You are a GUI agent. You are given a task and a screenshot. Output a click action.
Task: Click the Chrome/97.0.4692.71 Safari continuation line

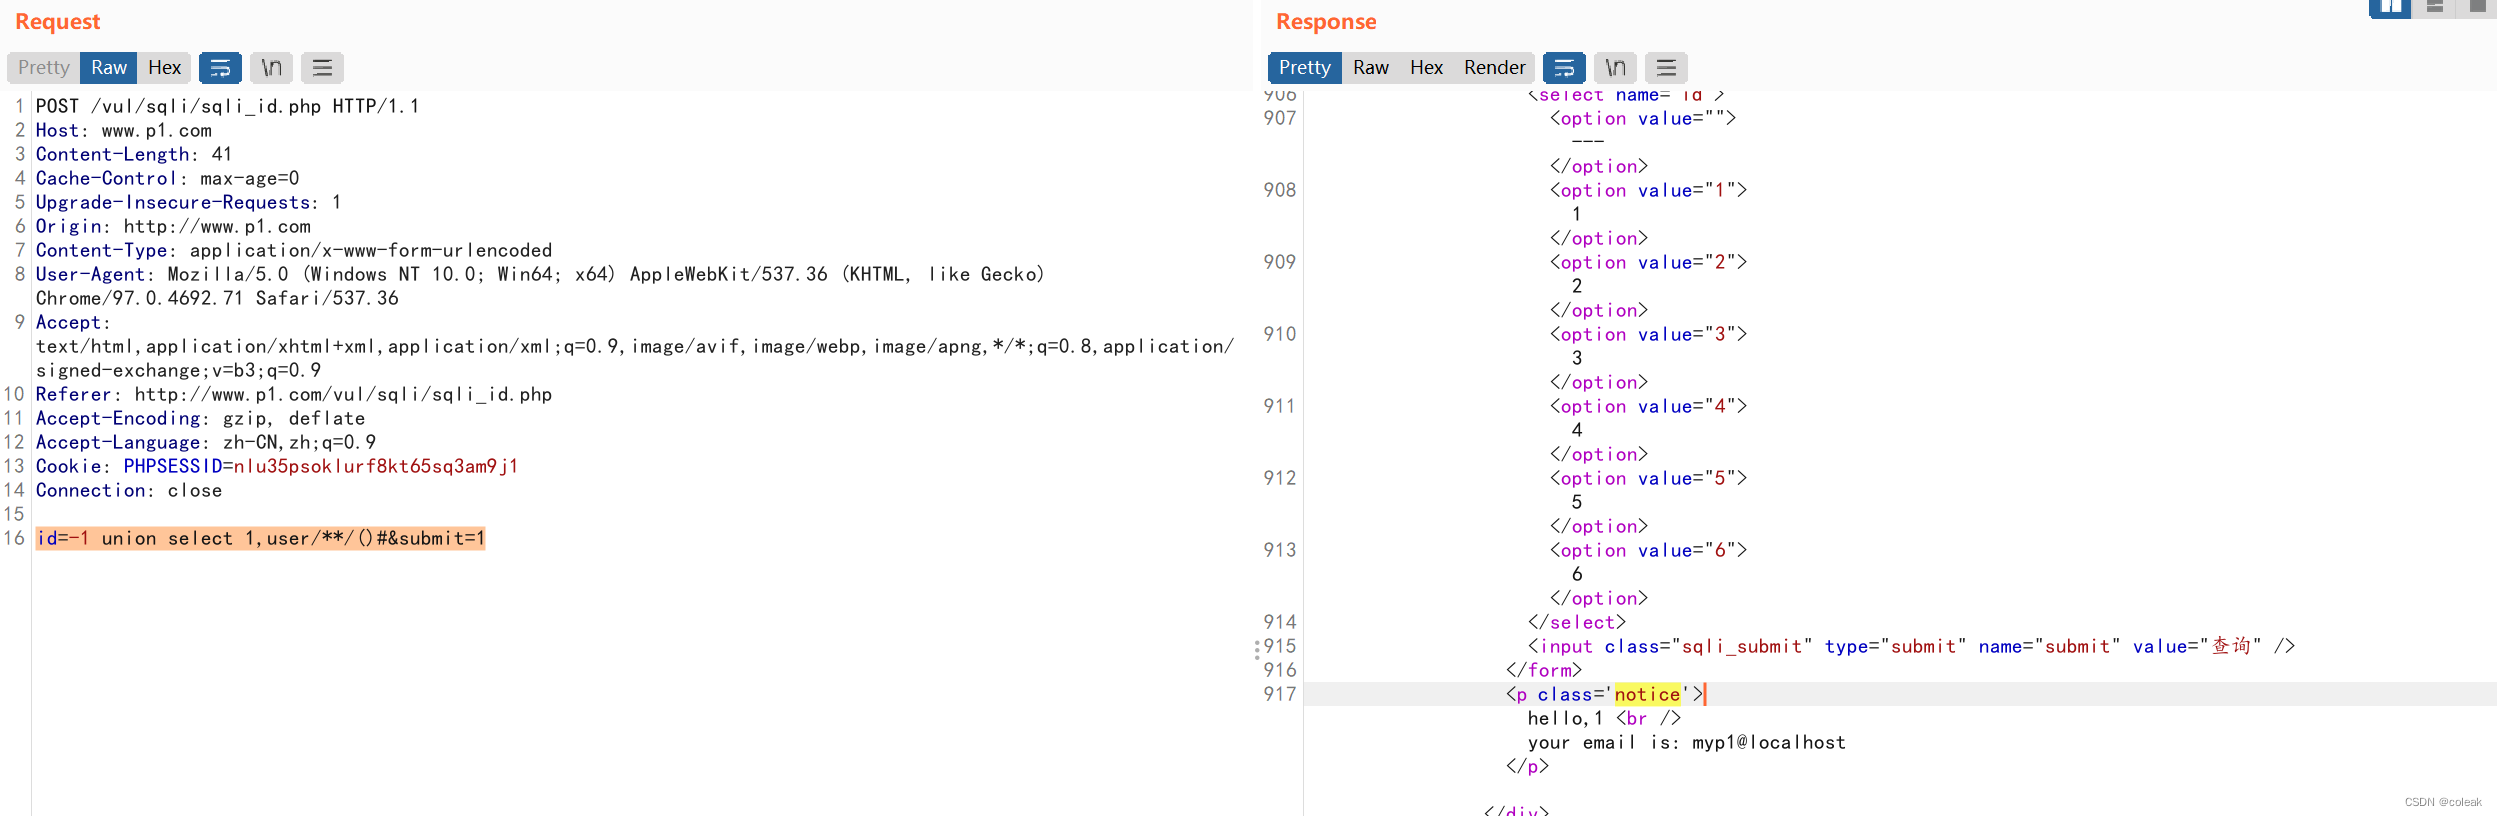click(217, 298)
